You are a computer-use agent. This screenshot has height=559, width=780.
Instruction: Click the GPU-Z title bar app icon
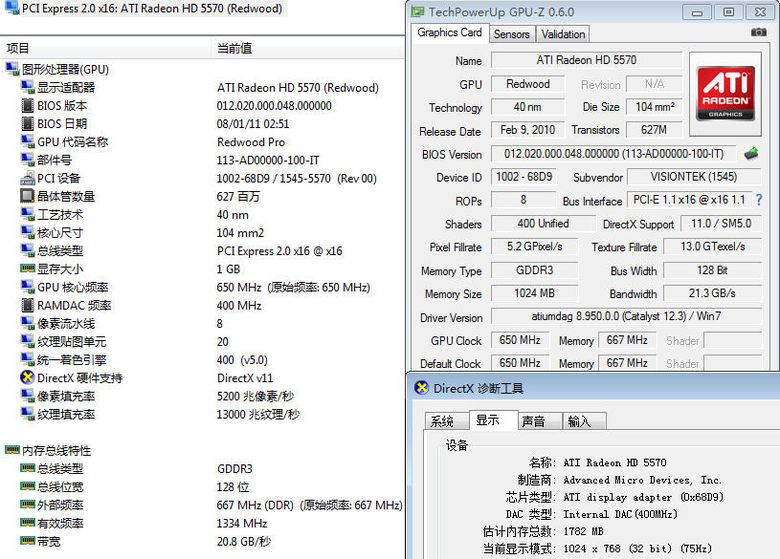point(418,11)
